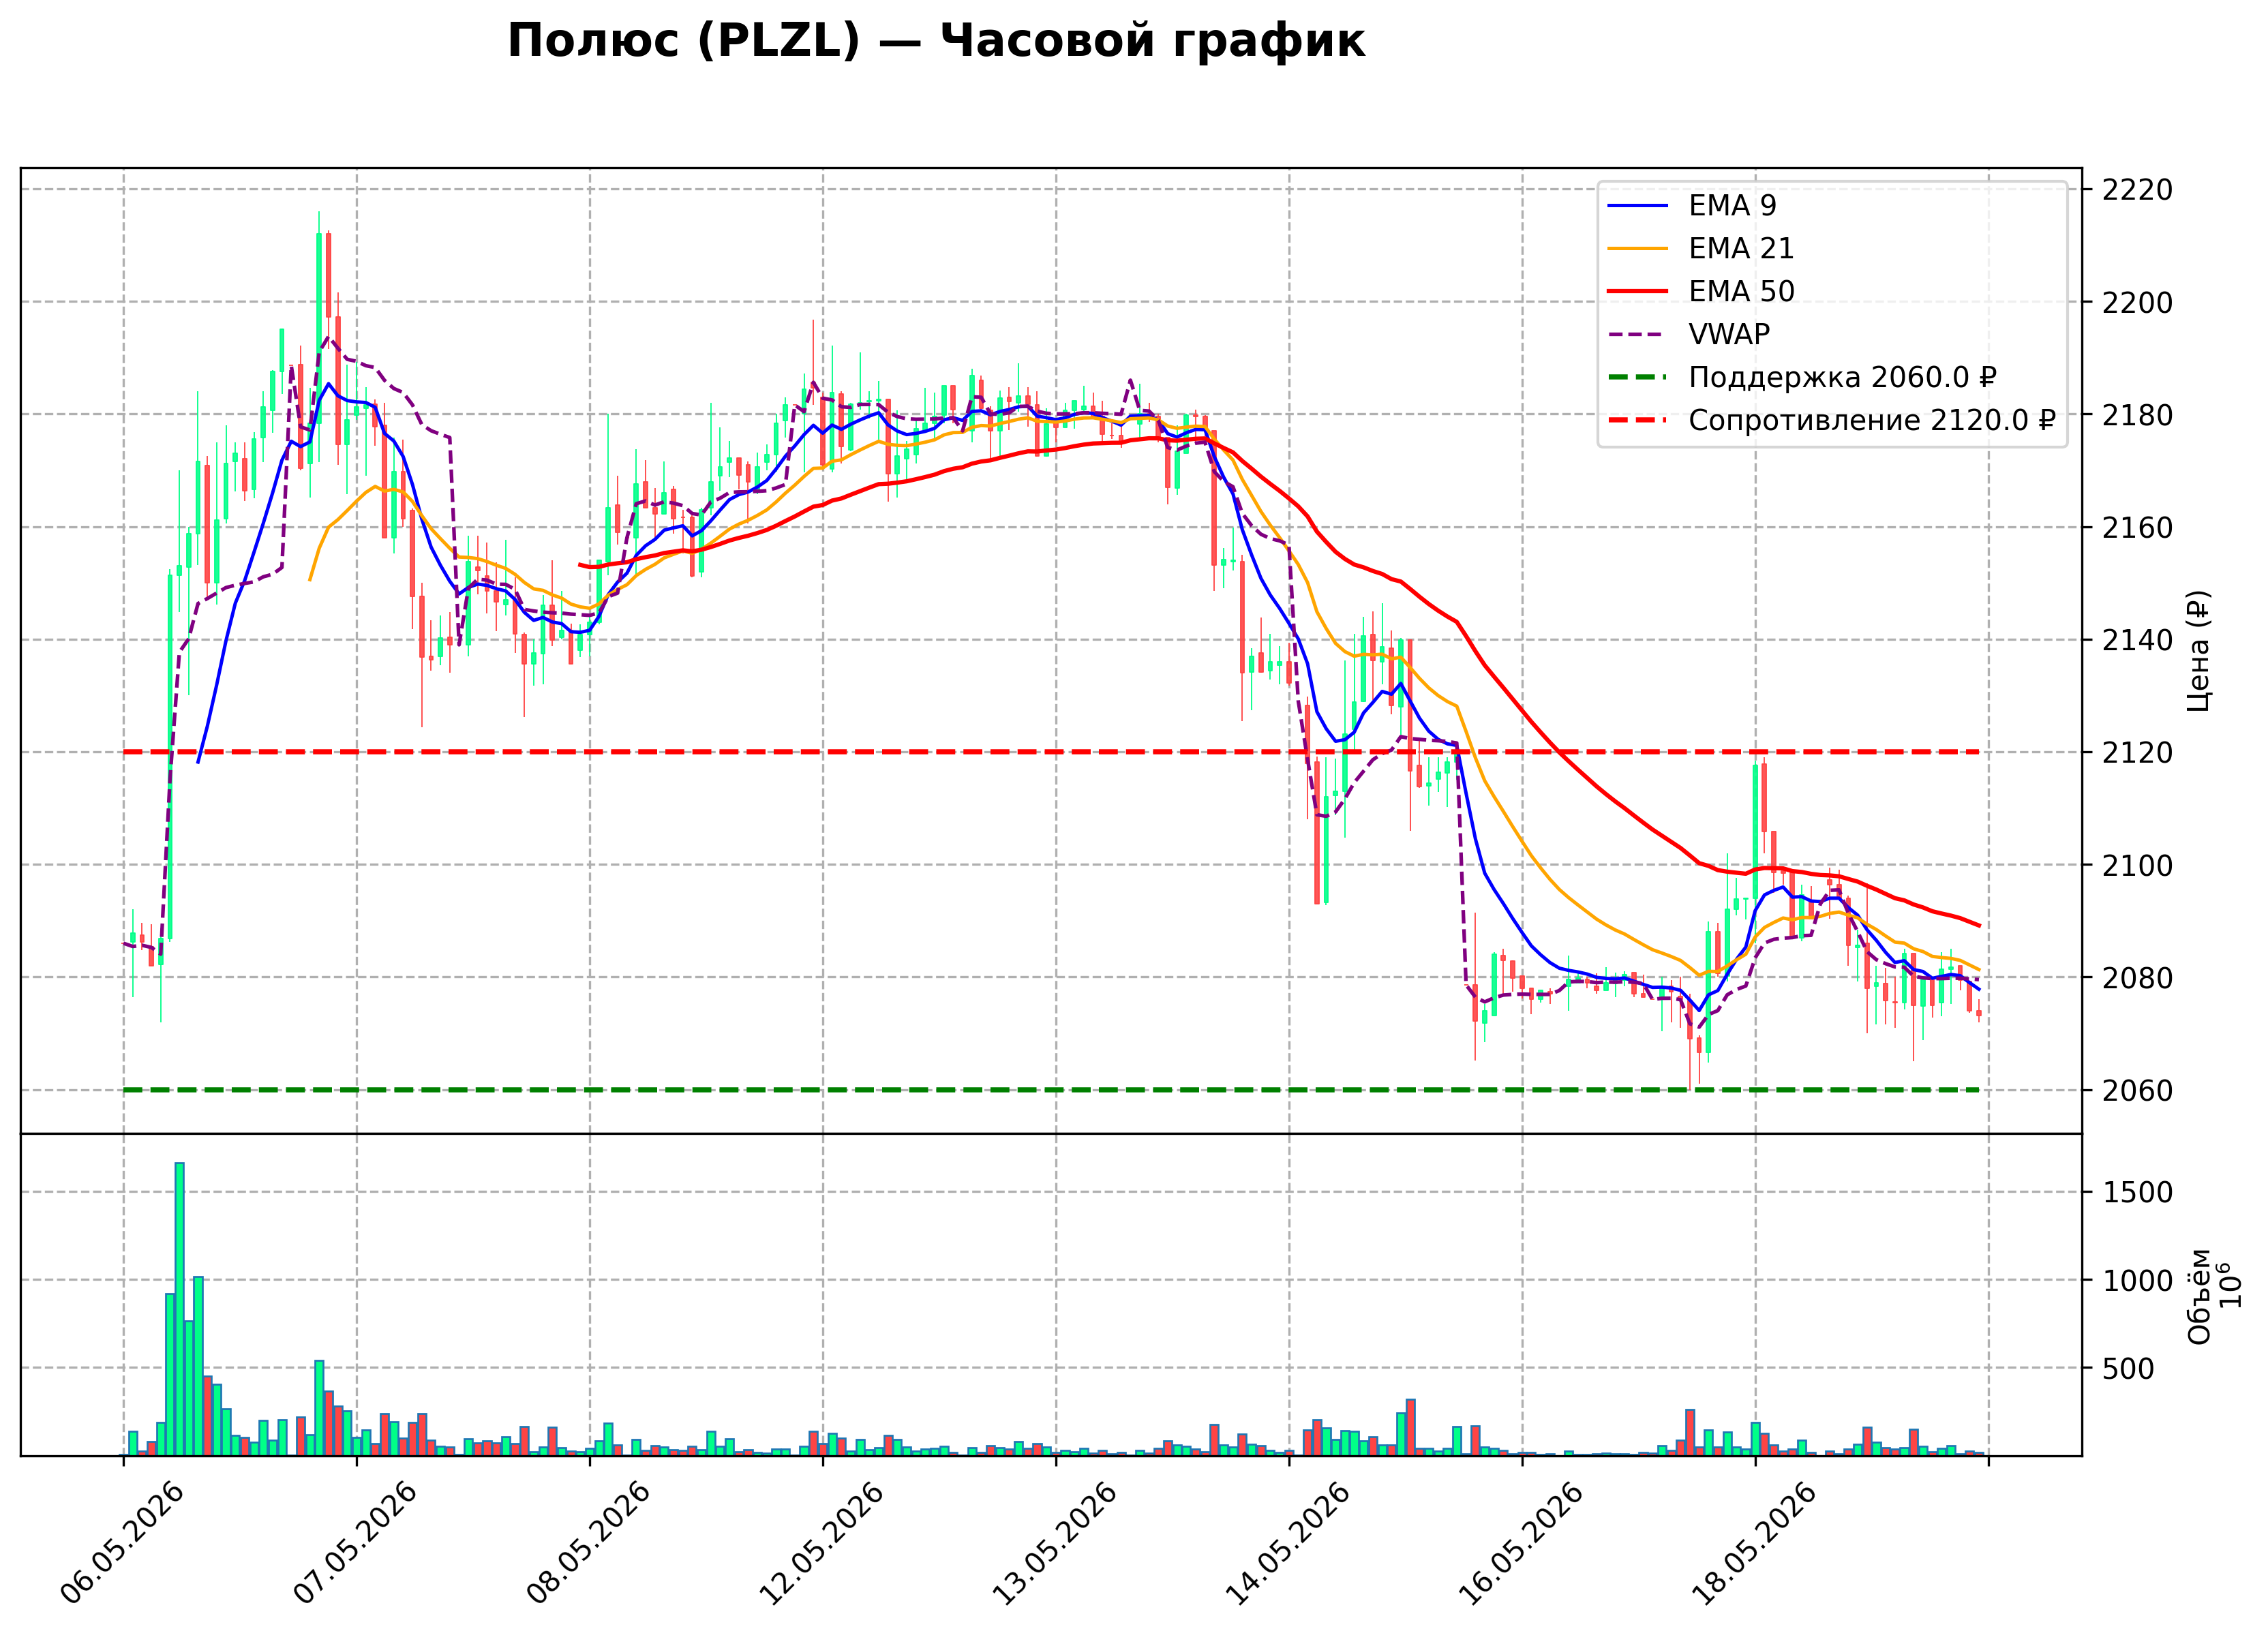Click the tallest volume bar on 06.05.2026
The height and width of the screenshot is (1631, 2268).
180,1309
